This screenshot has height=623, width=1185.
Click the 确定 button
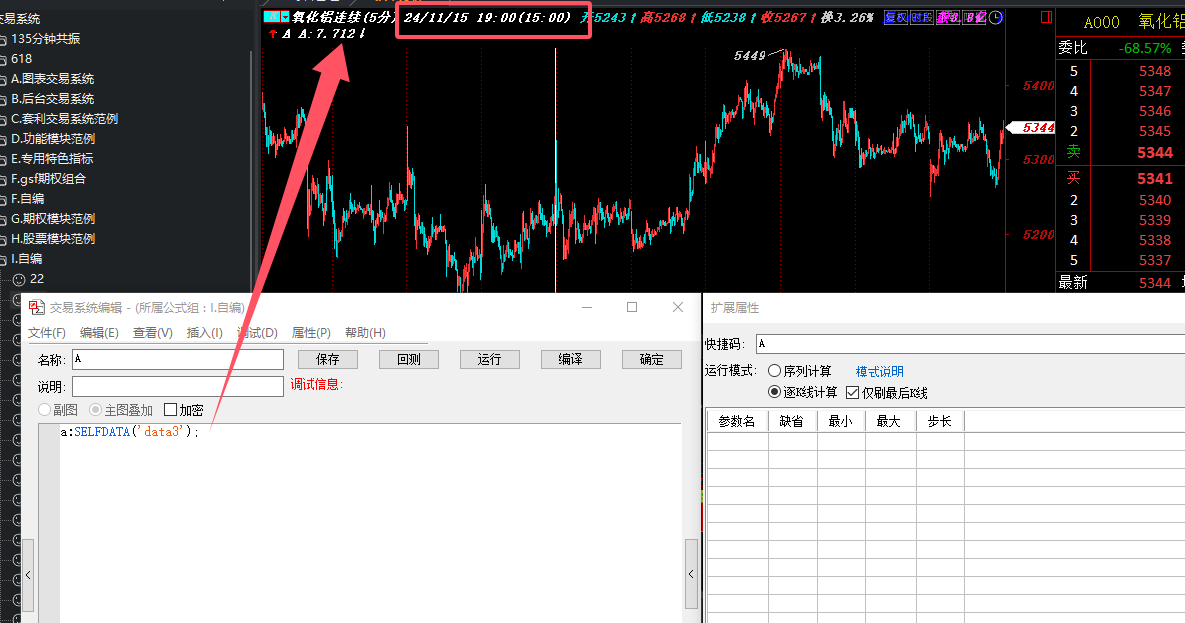[x=651, y=359]
